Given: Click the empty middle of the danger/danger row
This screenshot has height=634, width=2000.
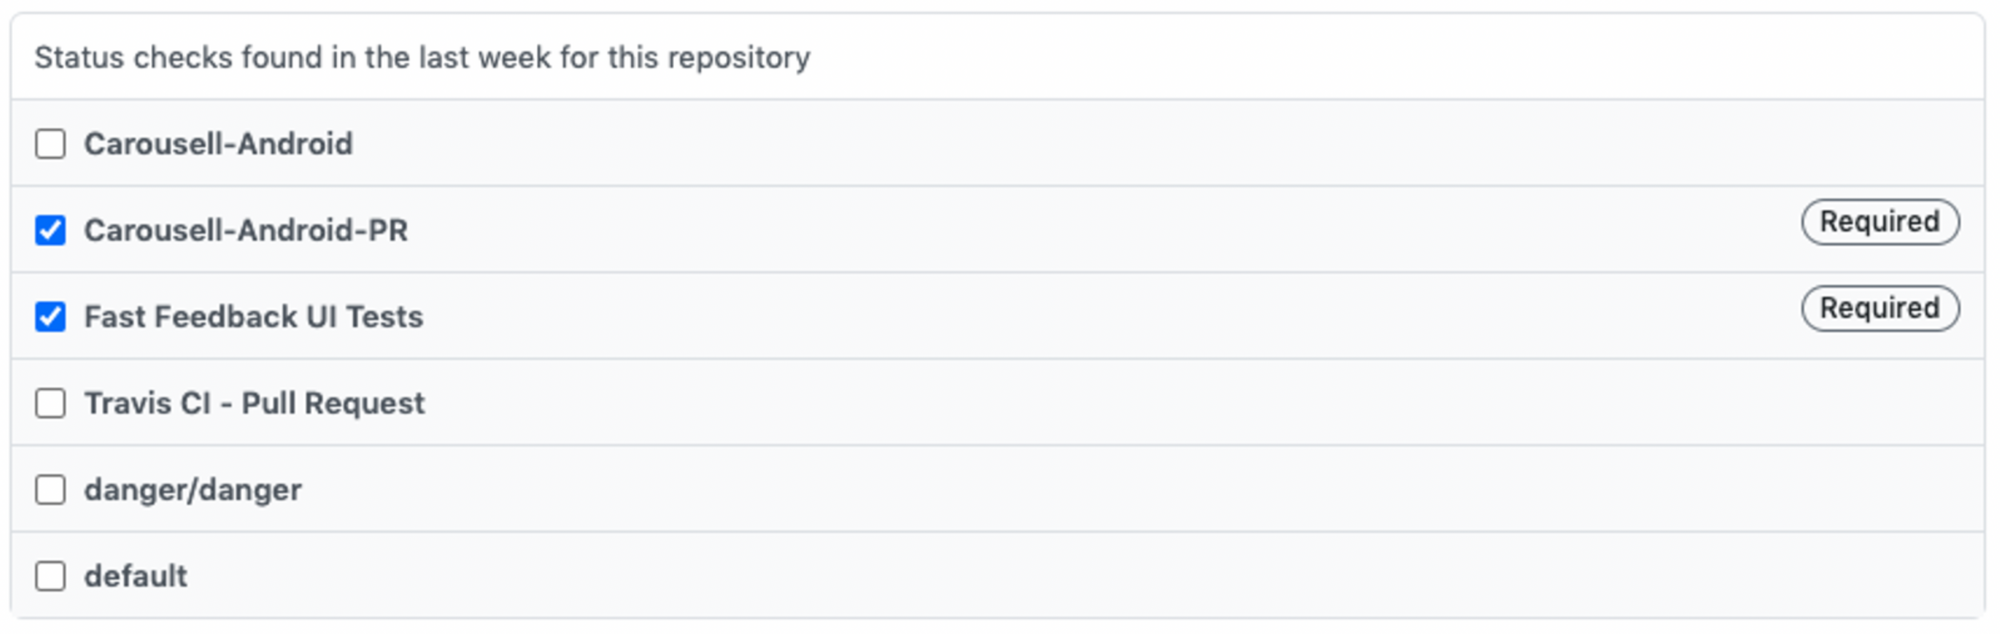Looking at the screenshot, I should click(x=1000, y=490).
